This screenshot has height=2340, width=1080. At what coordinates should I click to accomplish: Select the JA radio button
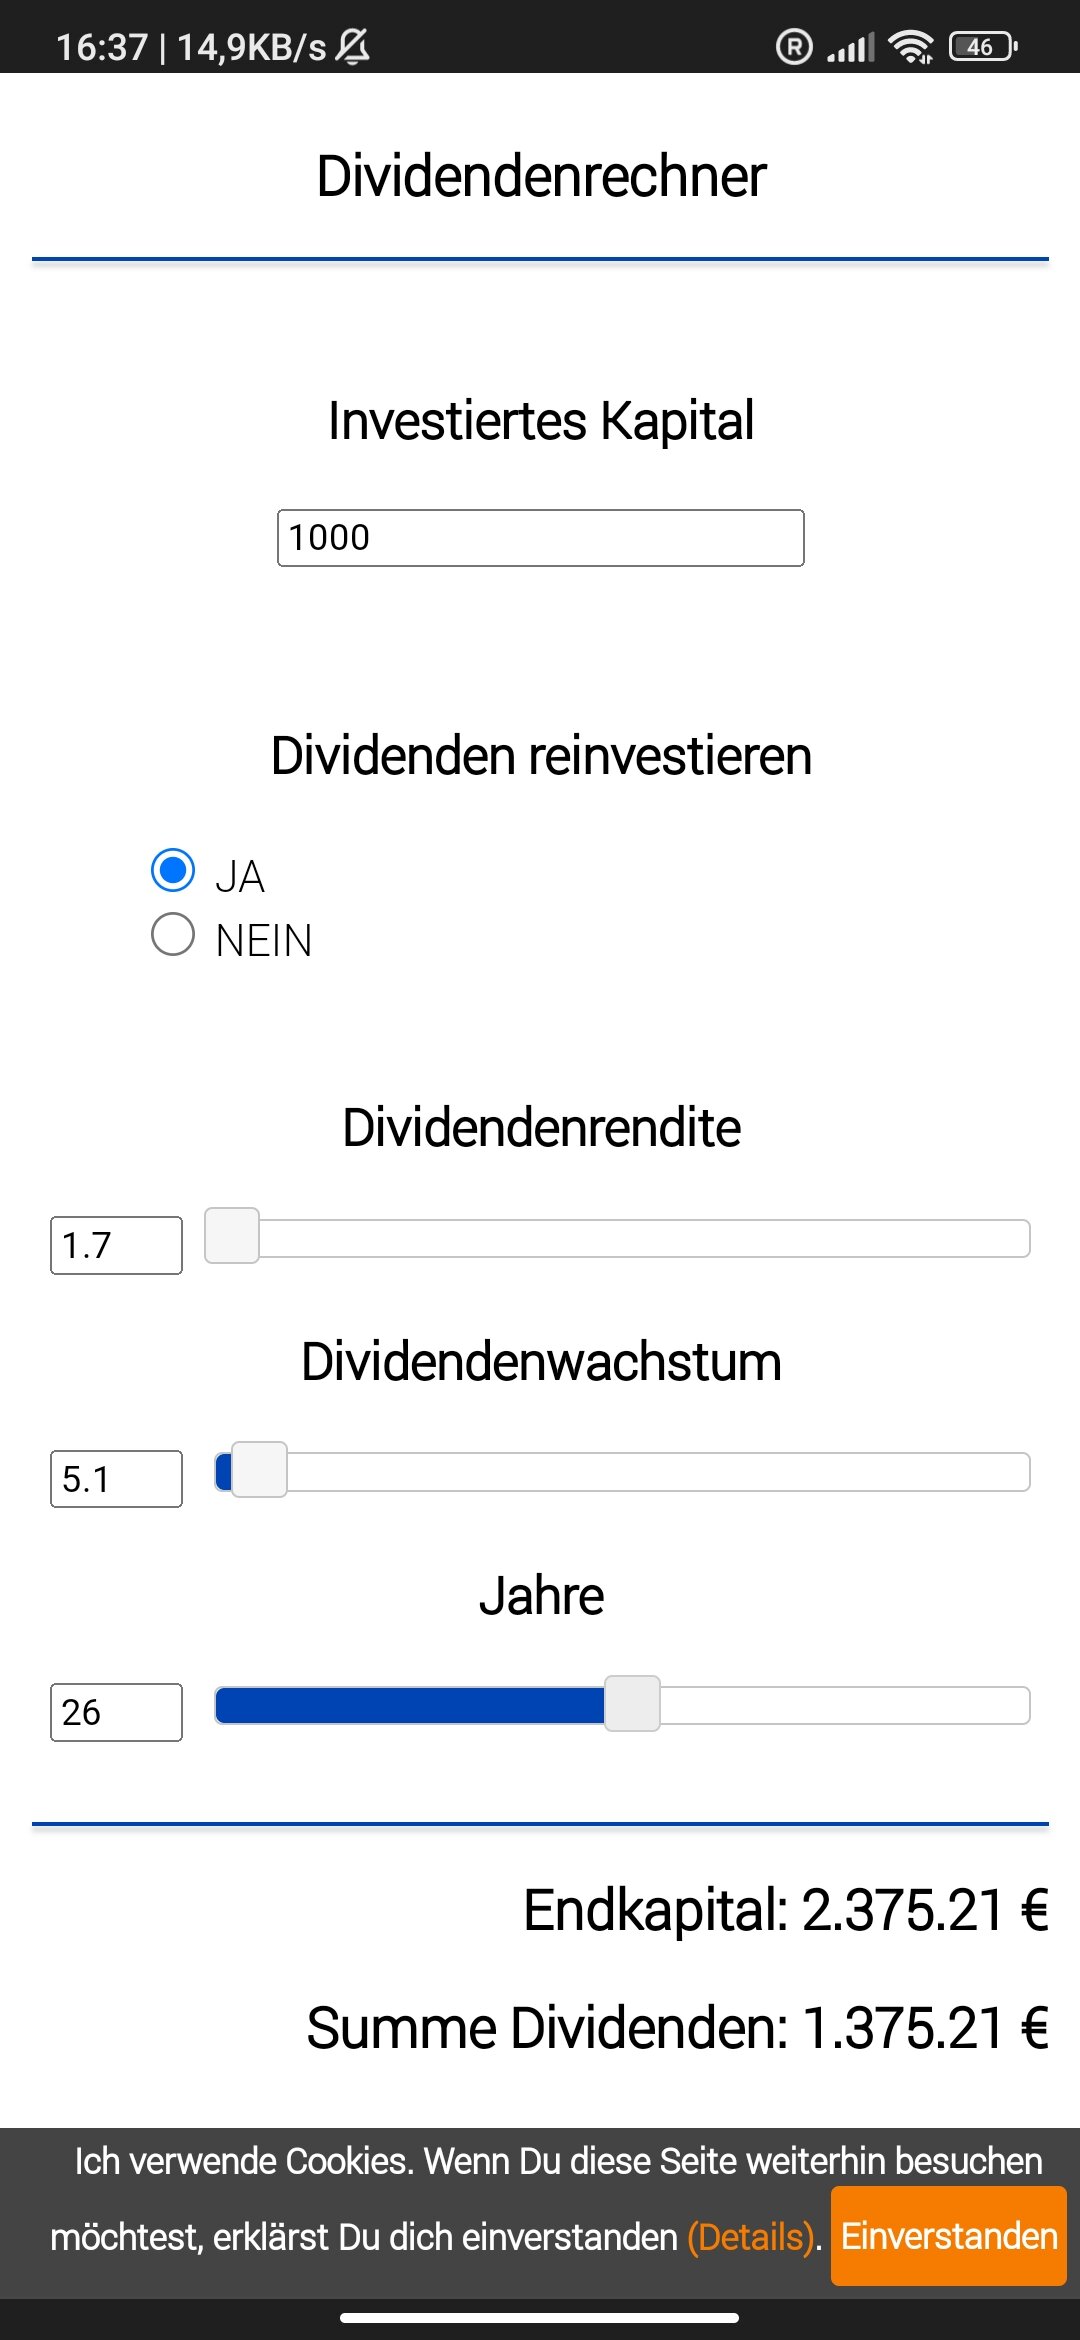point(173,870)
